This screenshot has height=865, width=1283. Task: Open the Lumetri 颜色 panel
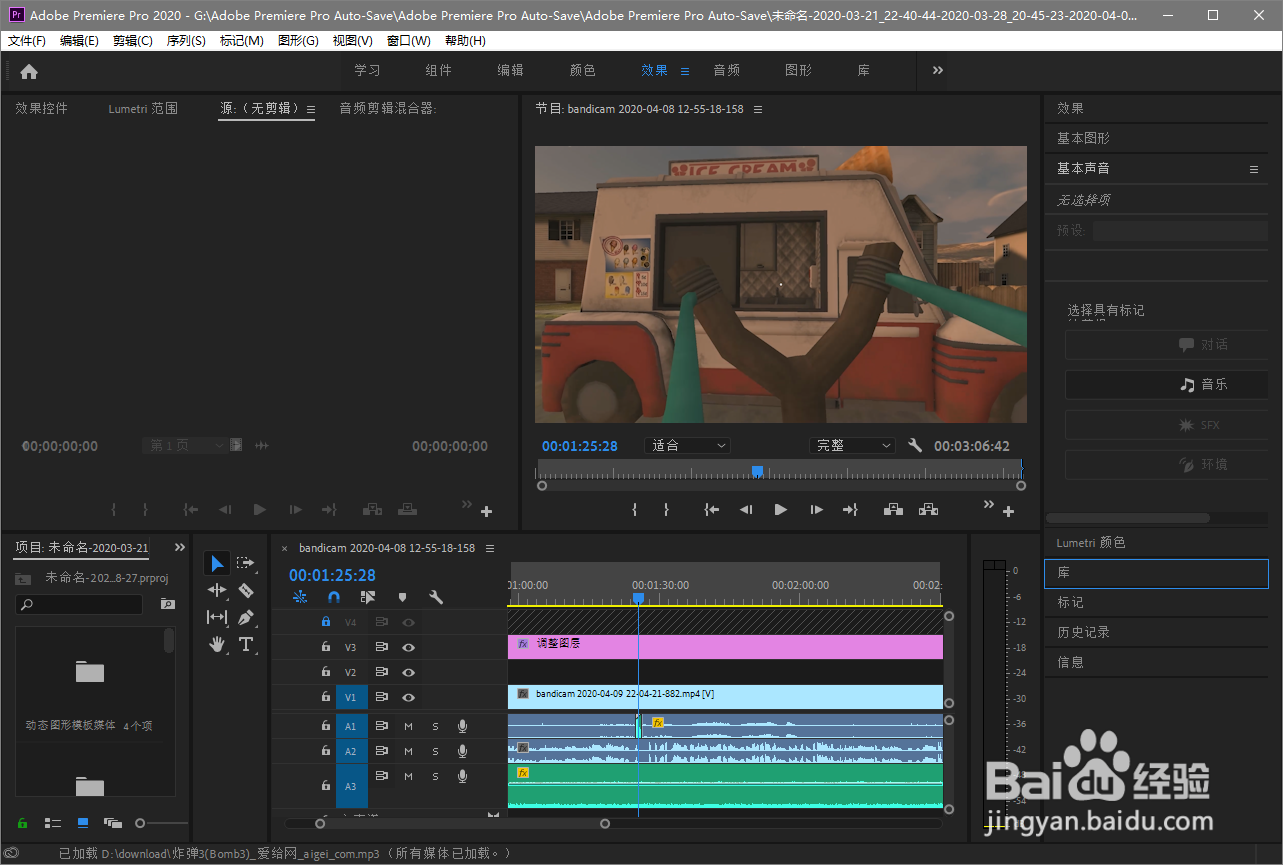tap(1091, 542)
